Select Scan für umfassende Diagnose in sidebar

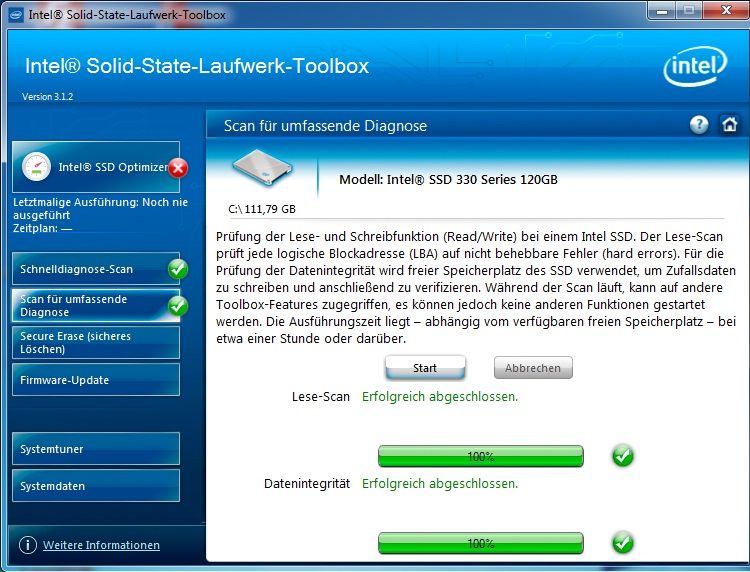click(96, 306)
